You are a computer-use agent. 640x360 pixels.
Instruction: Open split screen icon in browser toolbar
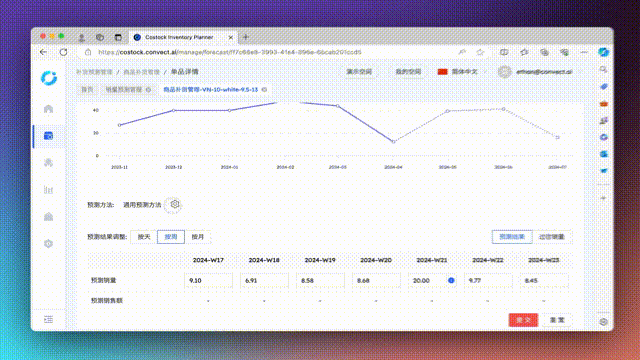click(x=504, y=52)
